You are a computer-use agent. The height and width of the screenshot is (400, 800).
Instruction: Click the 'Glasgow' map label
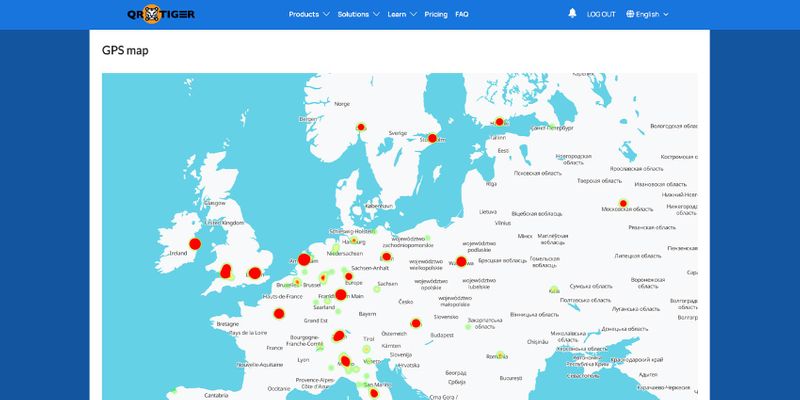pyautogui.click(x=215, y=203)
